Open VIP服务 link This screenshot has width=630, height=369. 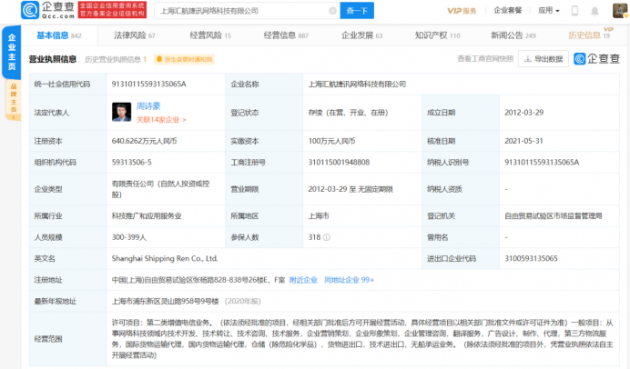click(x=462, y=11)
